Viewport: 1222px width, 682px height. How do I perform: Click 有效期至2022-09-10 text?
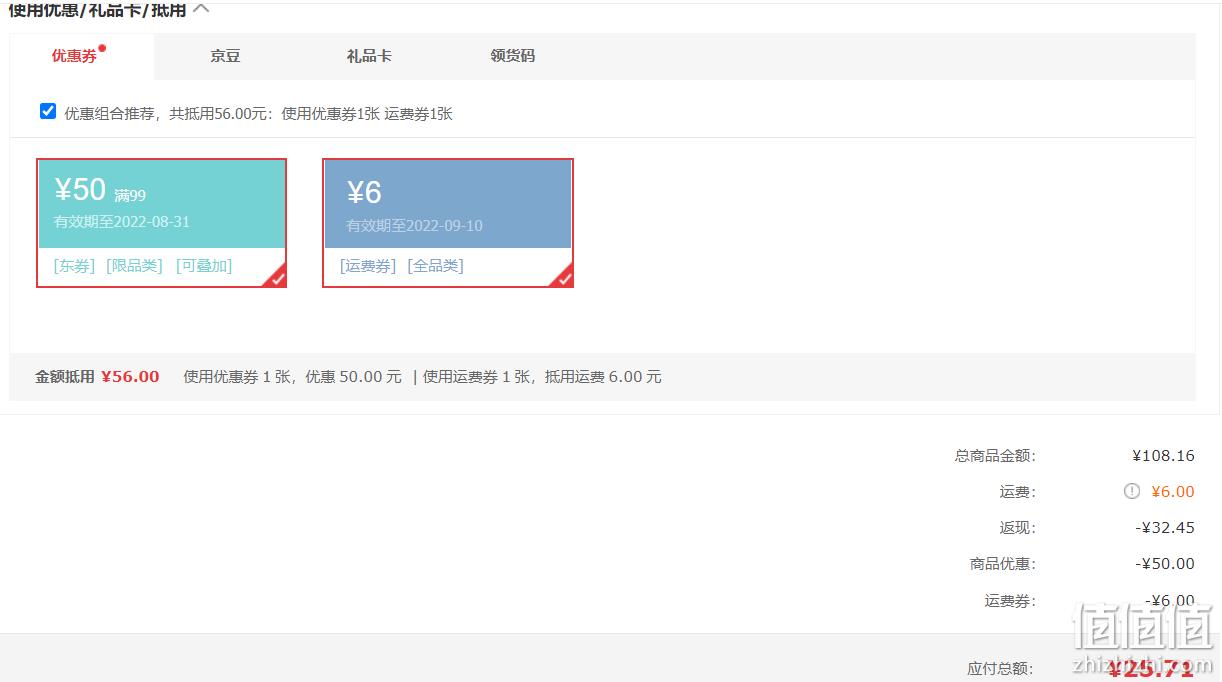pyautogui.click(x=415, y=226)
